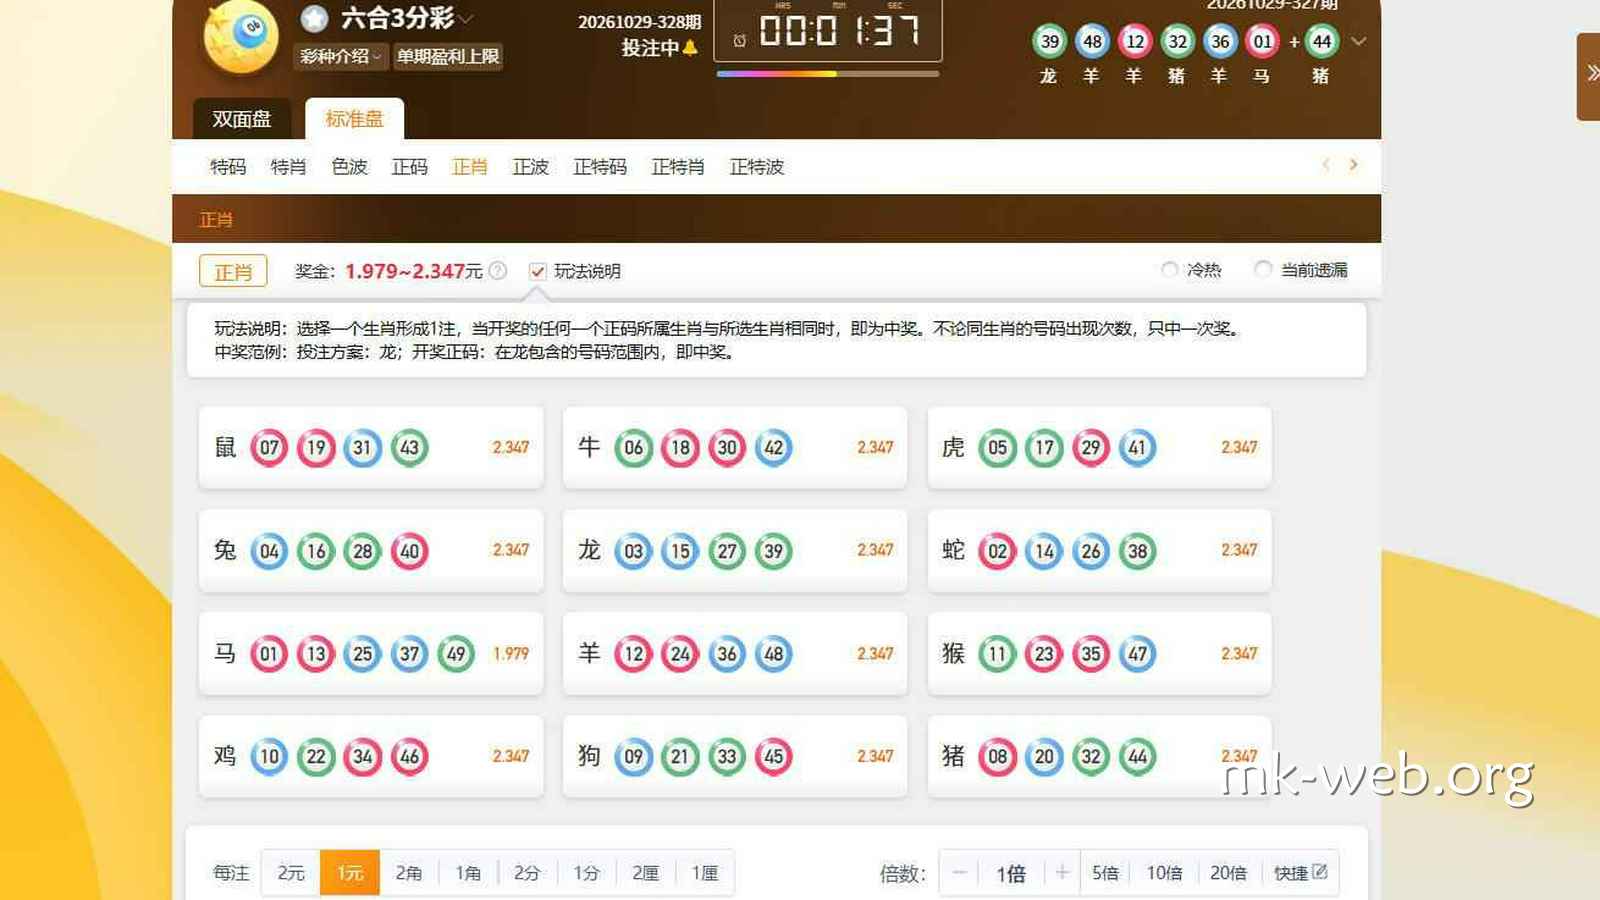
Task: Expand the 彩种介绍 dropdown
Action: pos(340,56)
